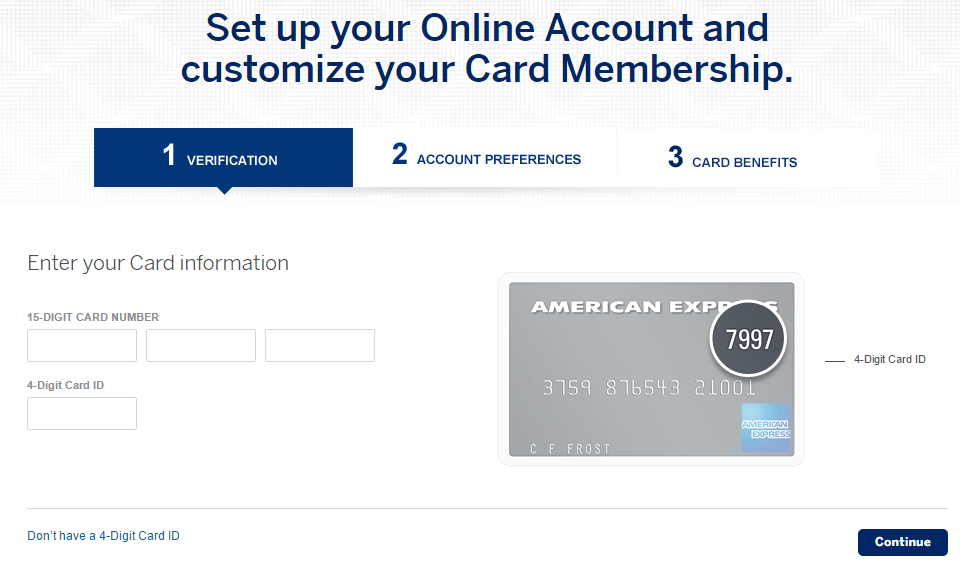Select the Verification step tab

223,157
